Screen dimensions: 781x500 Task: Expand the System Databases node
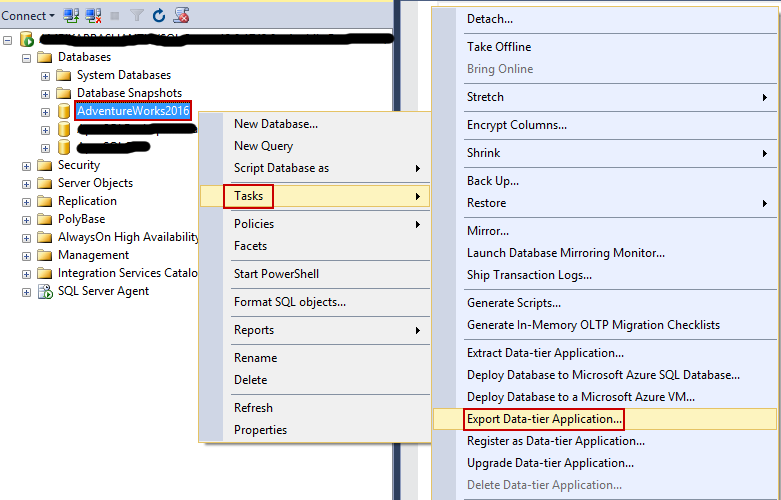[45, 75]
